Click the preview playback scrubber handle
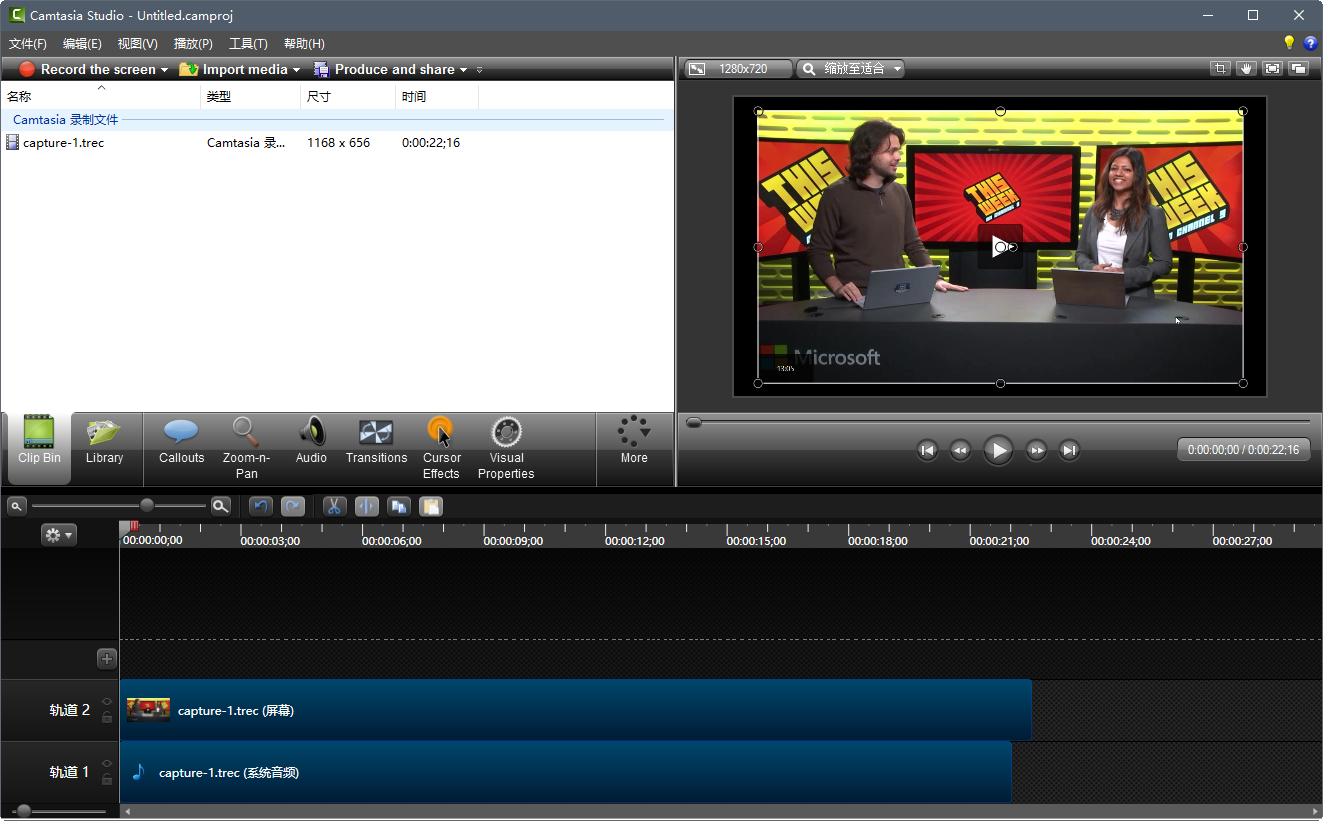 694,422
